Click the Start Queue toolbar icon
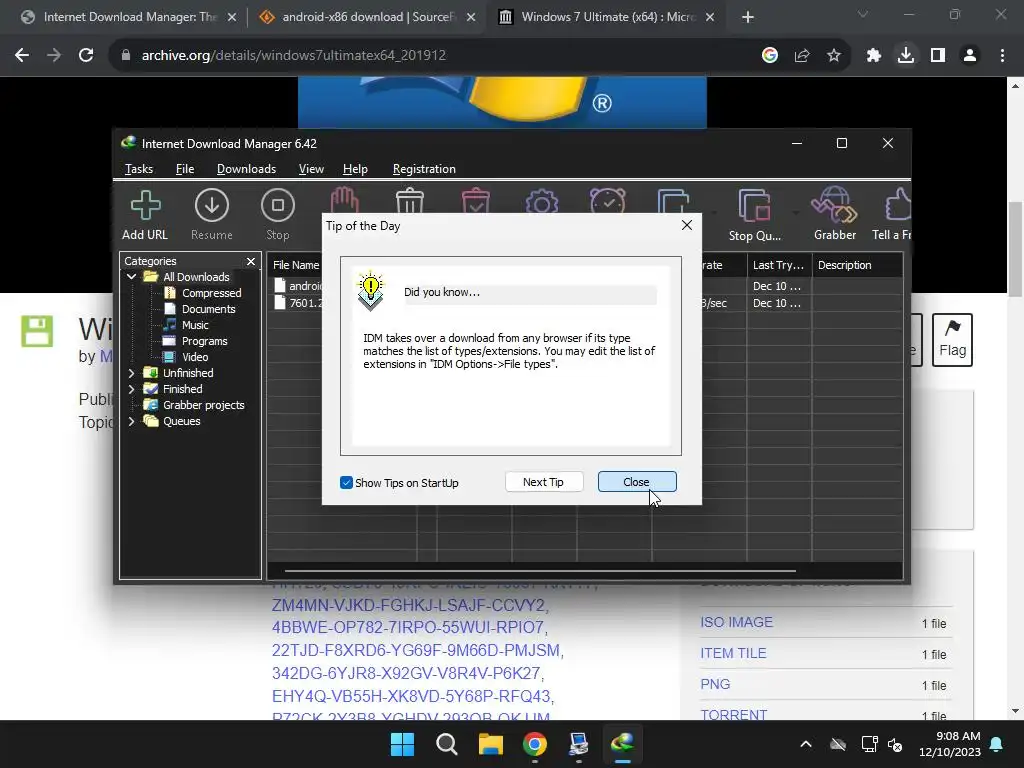This screenshot has width=1024, height=768. 673,200
